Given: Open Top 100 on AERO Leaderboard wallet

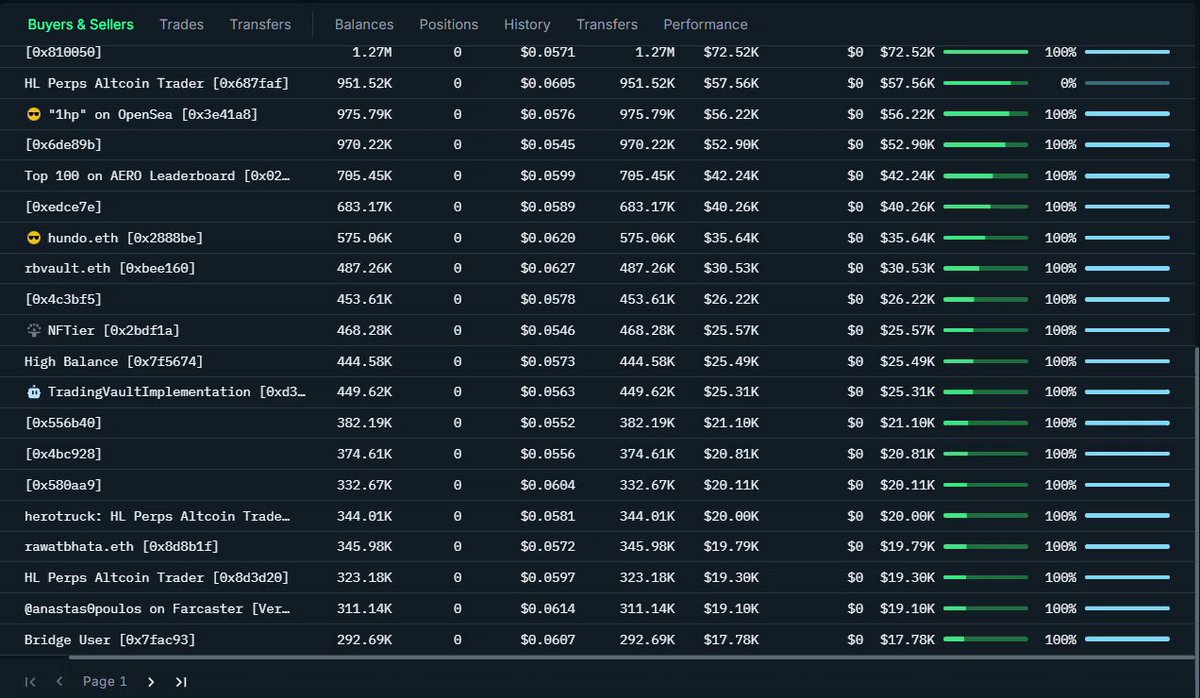Looking at the screenshot, I should [x=158, y=176].
